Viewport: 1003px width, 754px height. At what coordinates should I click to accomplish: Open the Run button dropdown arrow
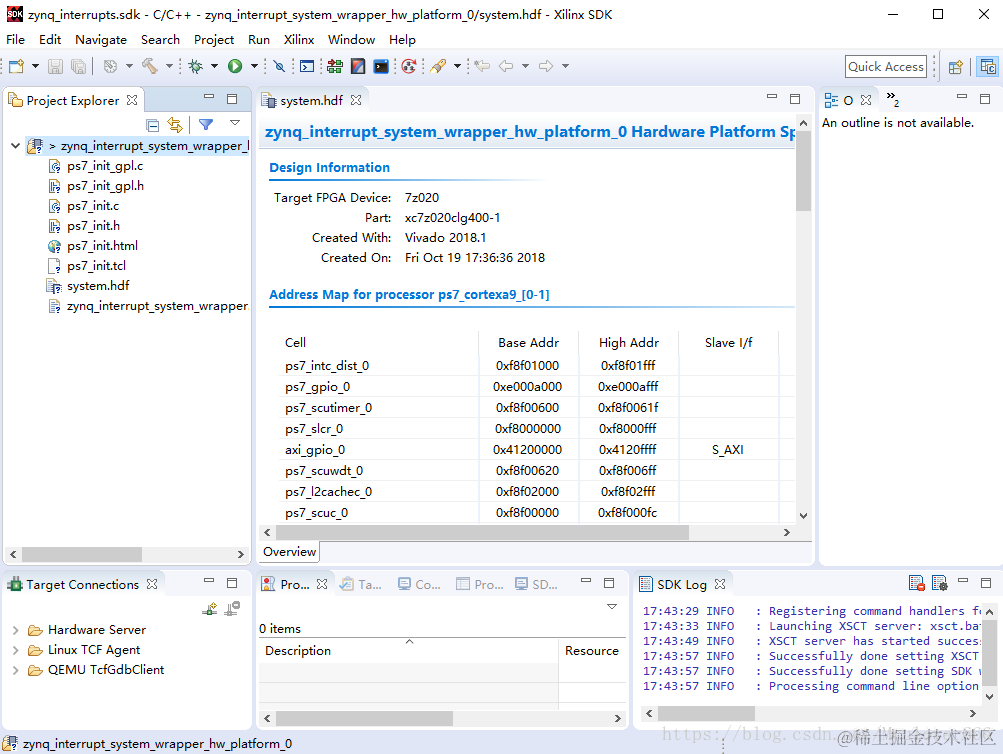(254, 67)
